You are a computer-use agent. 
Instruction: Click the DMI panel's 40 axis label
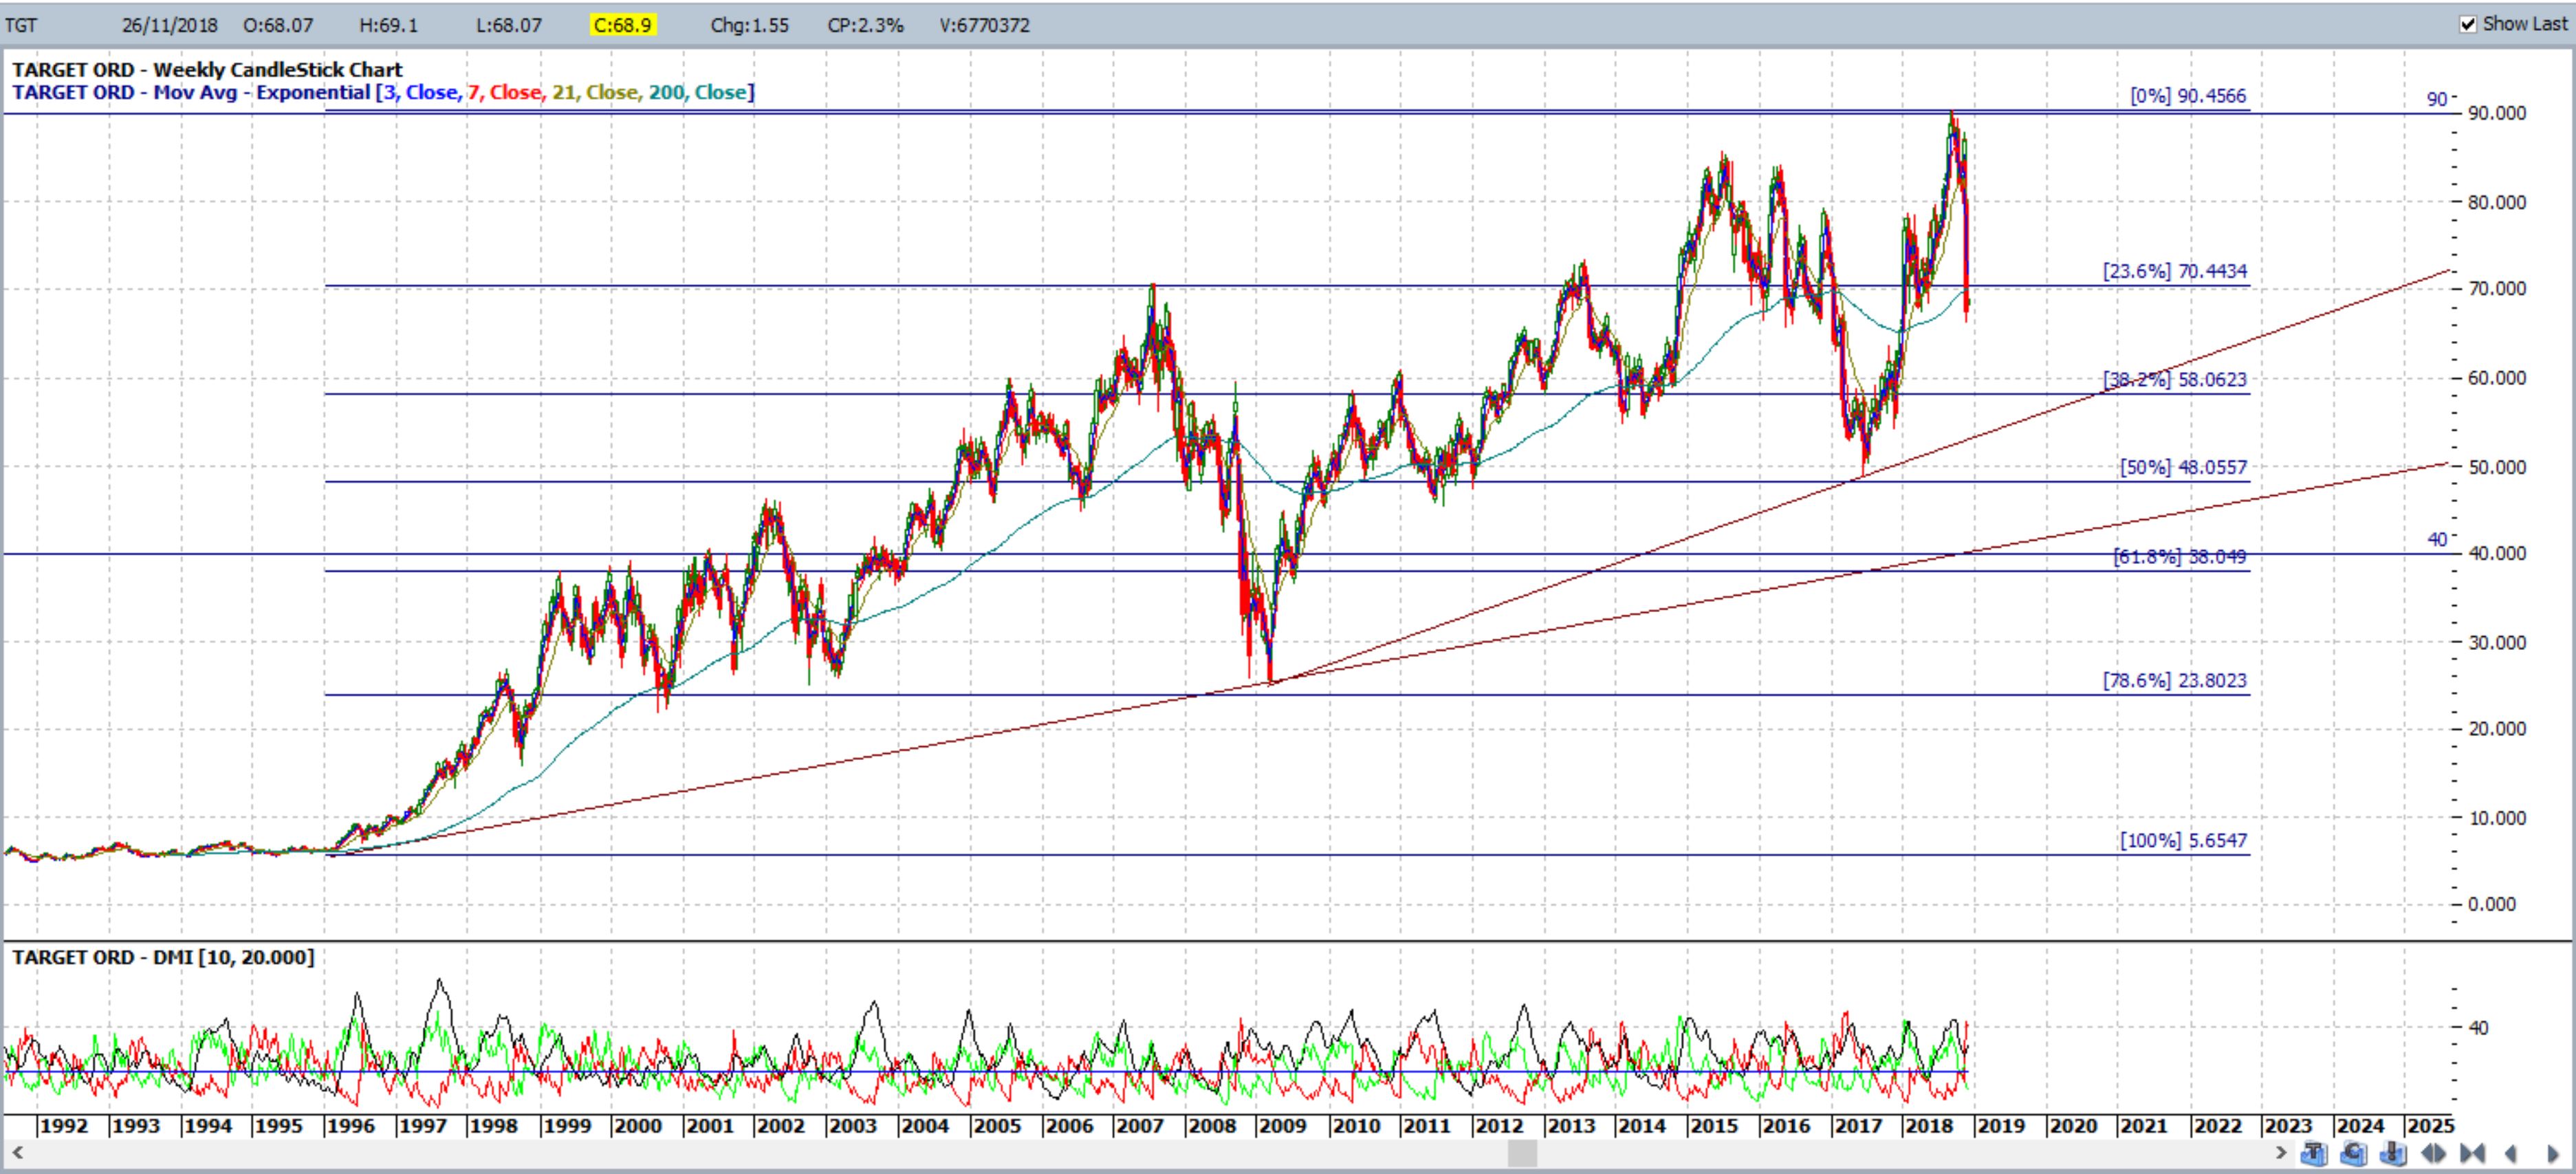coord(2479,1027)
